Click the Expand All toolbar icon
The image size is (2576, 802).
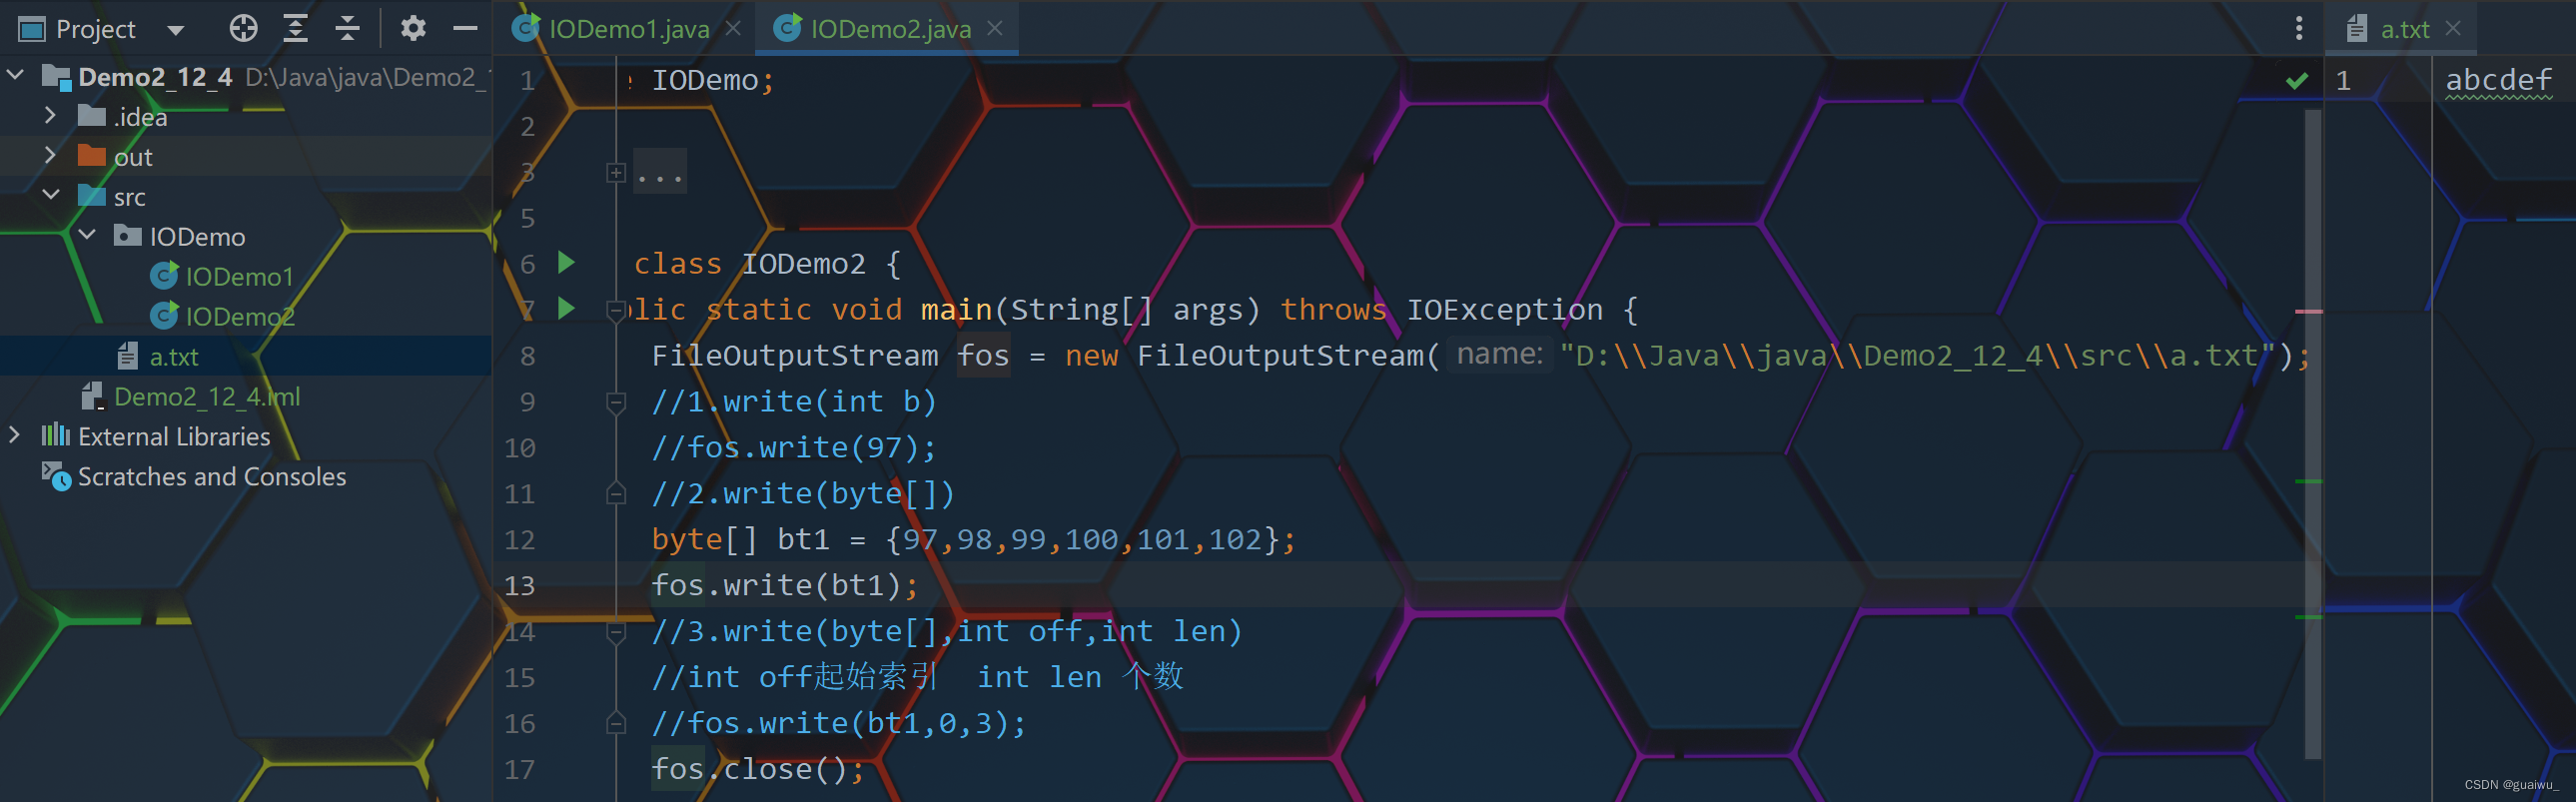[x=295, y=28]
